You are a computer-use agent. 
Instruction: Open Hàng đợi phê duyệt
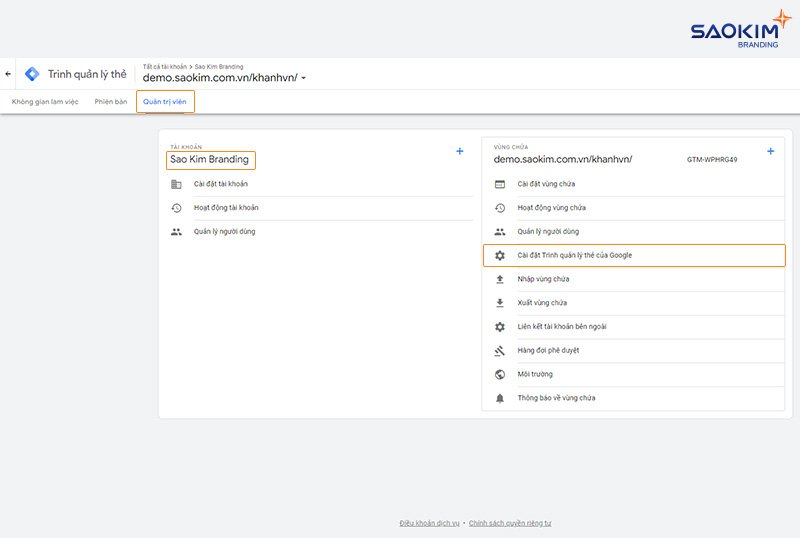coord(548,351)
